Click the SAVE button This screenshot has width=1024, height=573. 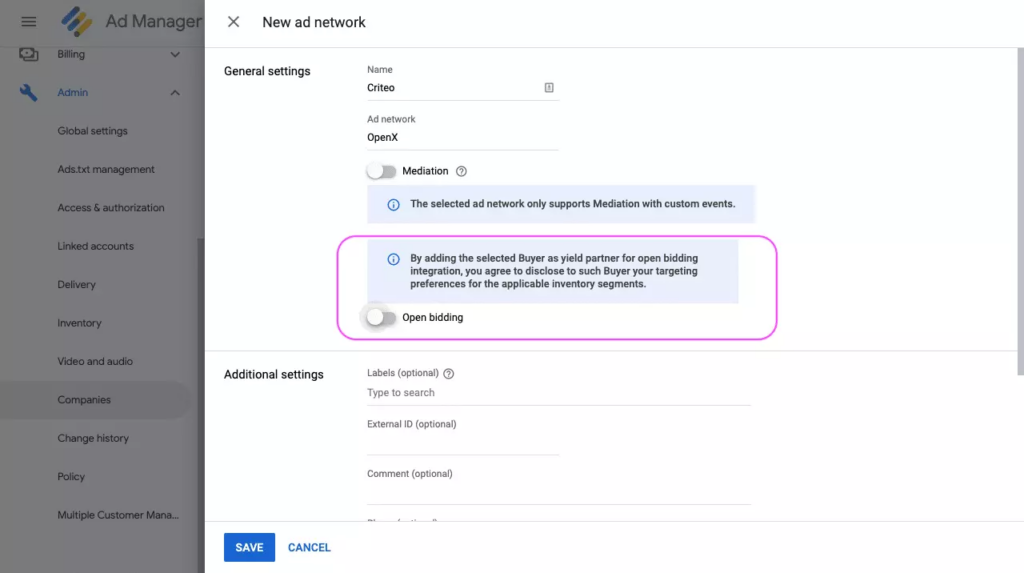[x=249, y=548]
